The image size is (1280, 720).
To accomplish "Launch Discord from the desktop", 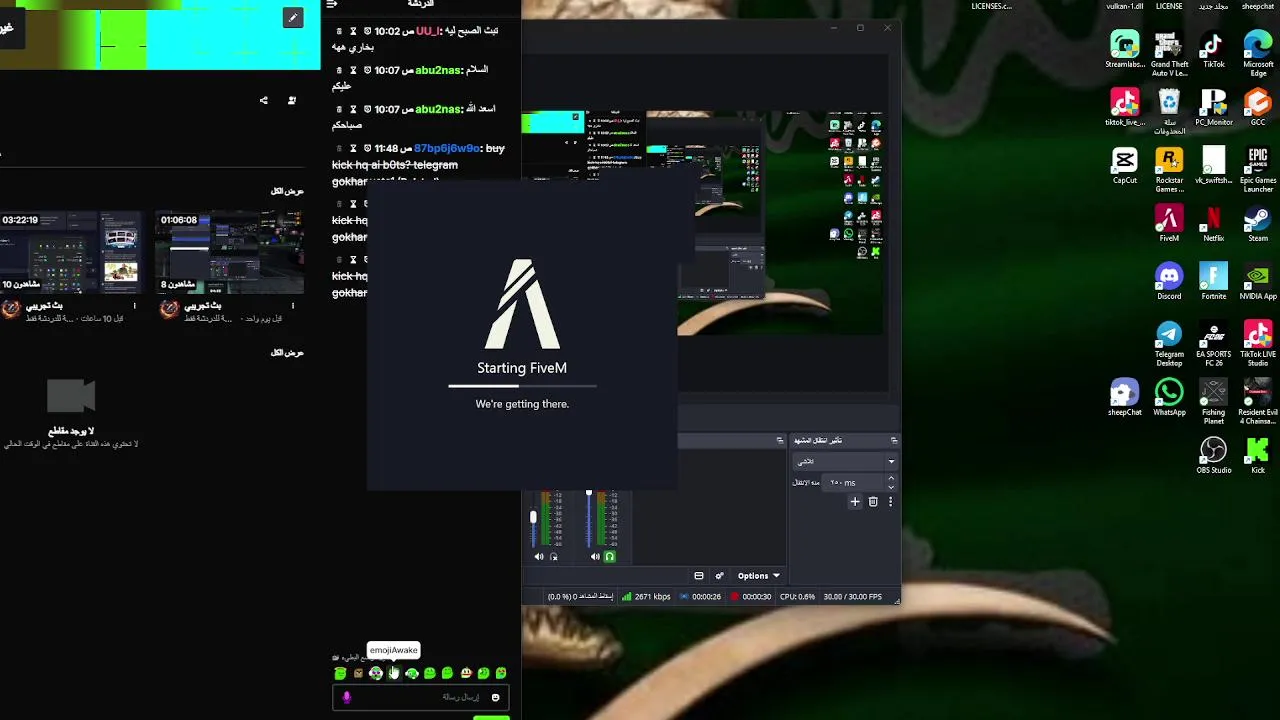I will coord(1169,282).
